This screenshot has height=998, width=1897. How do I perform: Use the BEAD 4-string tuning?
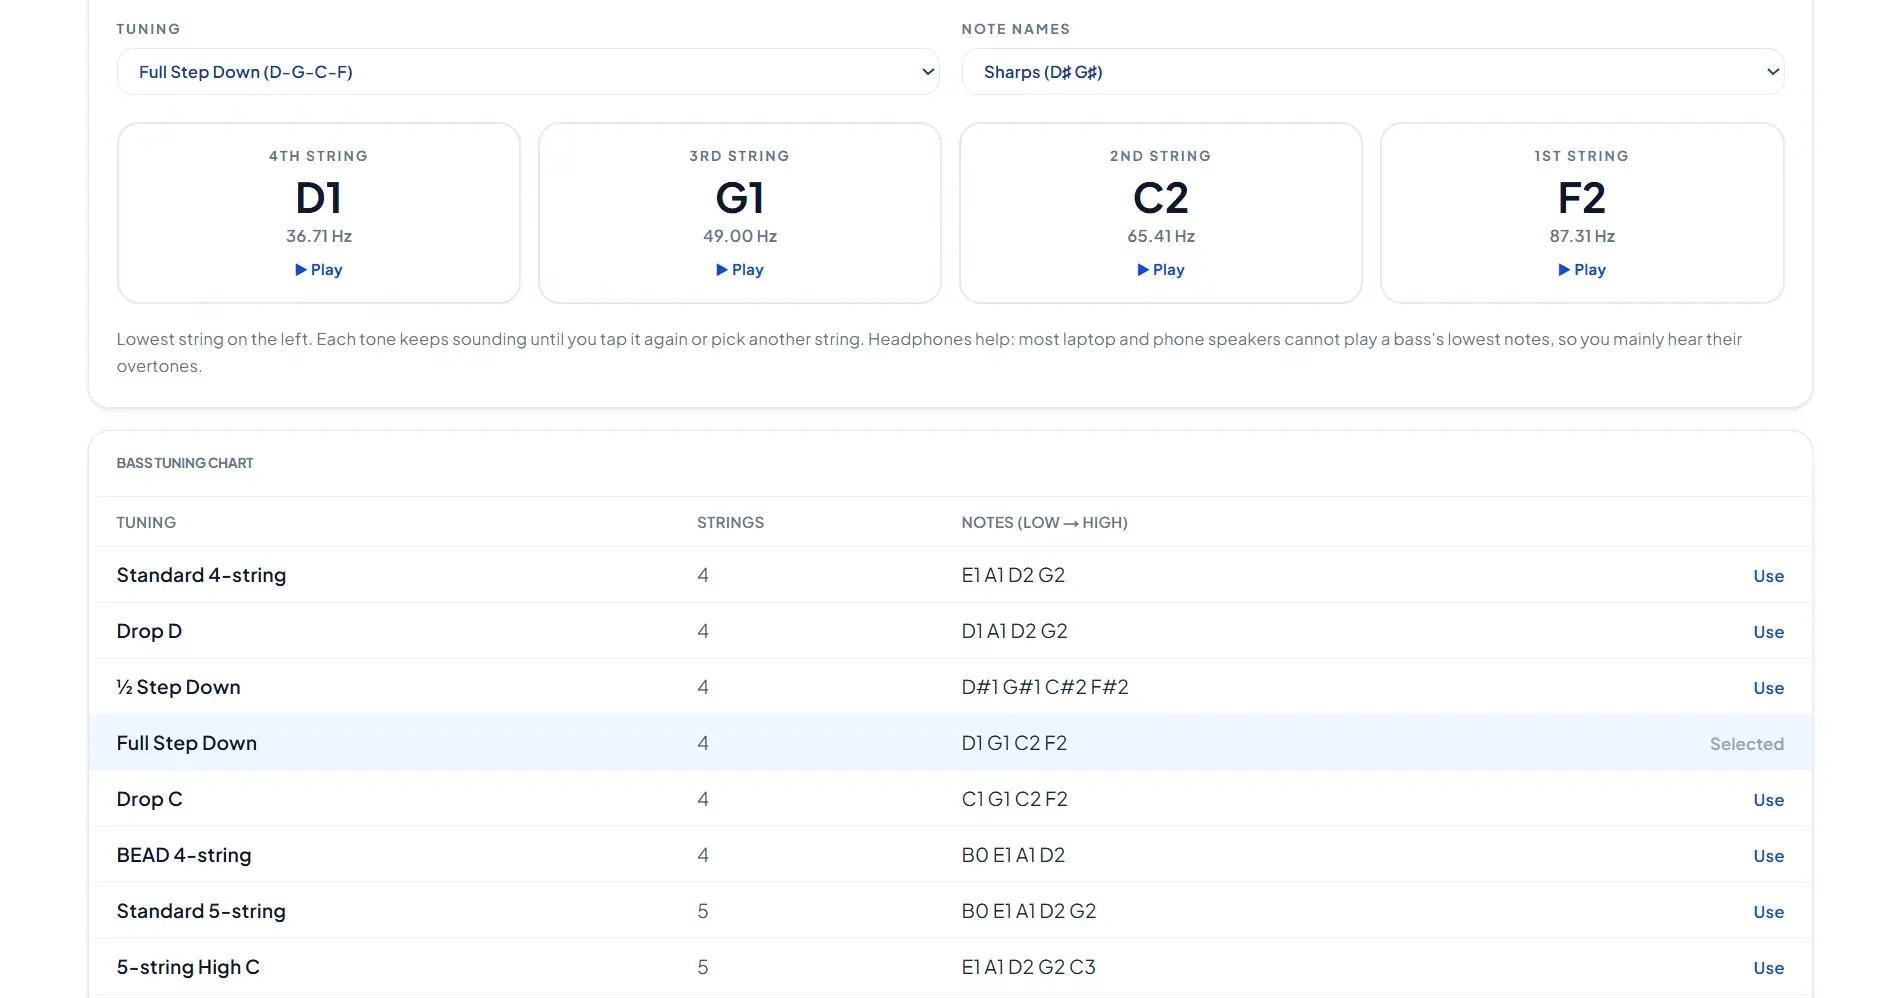[1768, 856]
